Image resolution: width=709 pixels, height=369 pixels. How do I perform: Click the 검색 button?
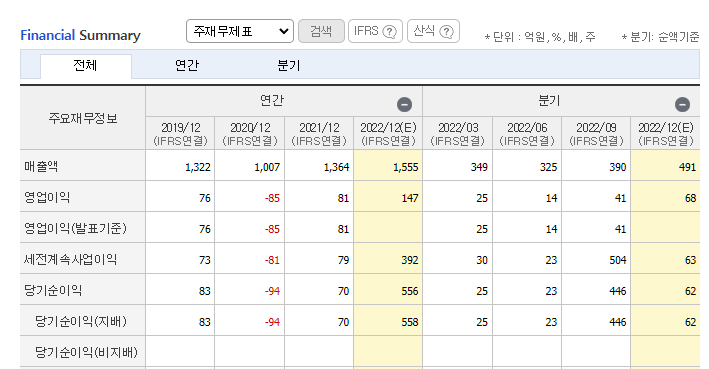[x=321, y=31]
